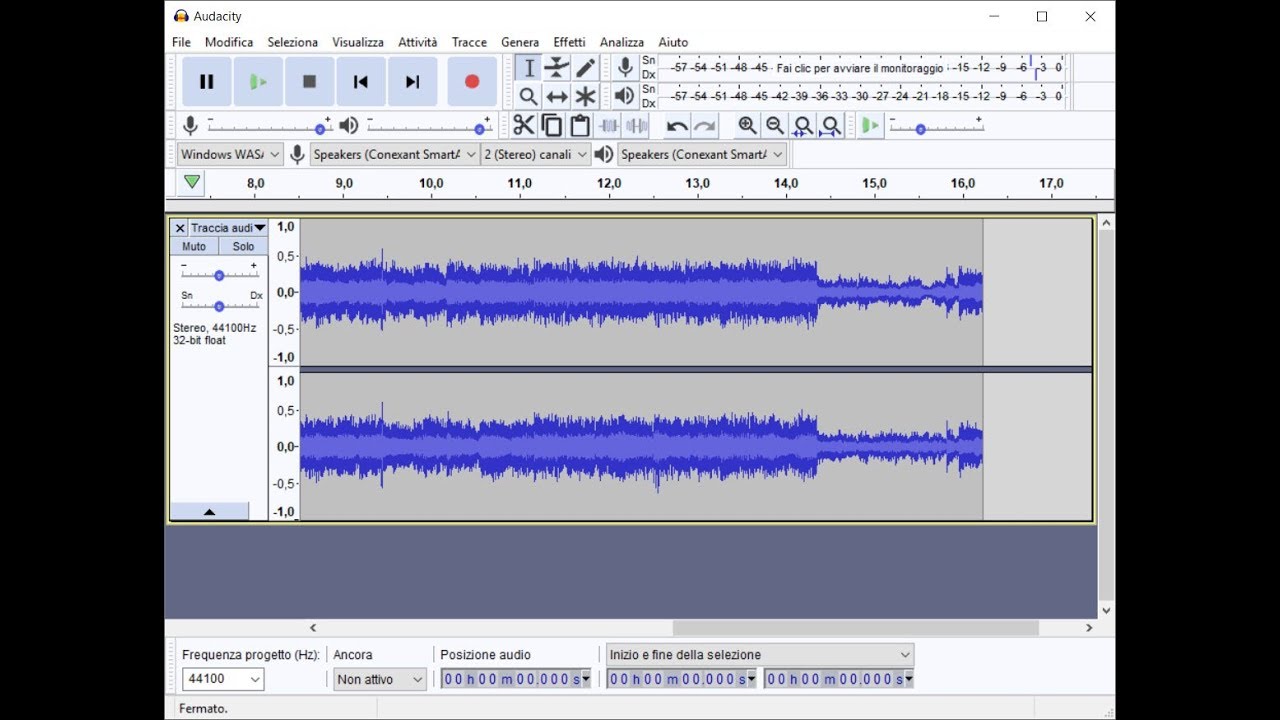Click the green timeline playhead triangle

192,182
